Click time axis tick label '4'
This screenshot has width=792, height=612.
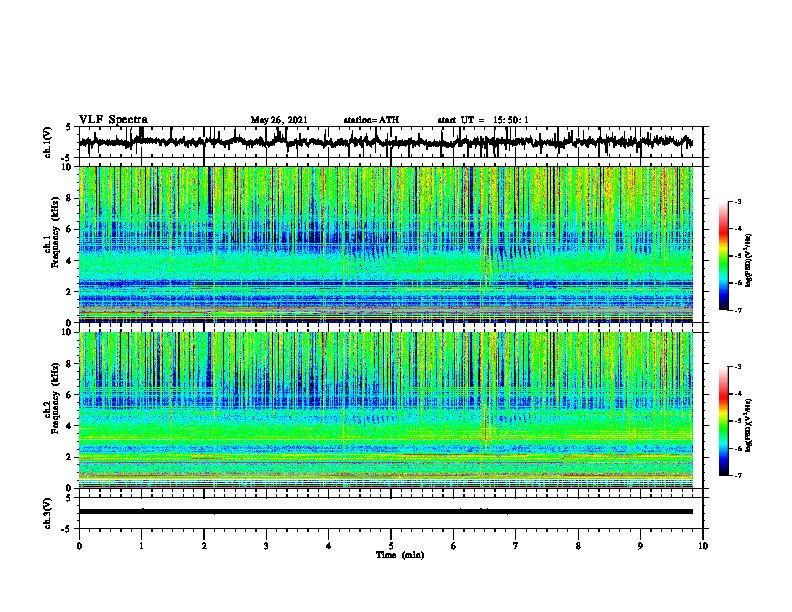pyautogui.click(x=329, y=546)
